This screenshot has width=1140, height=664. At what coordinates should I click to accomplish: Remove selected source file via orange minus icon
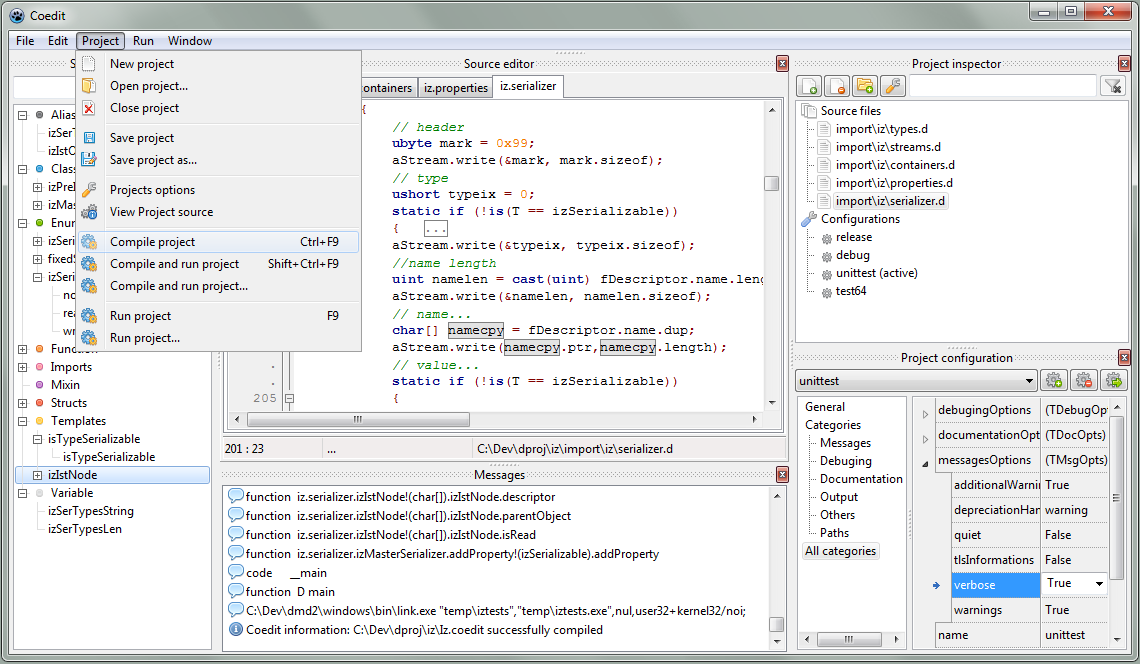[837, 86]
